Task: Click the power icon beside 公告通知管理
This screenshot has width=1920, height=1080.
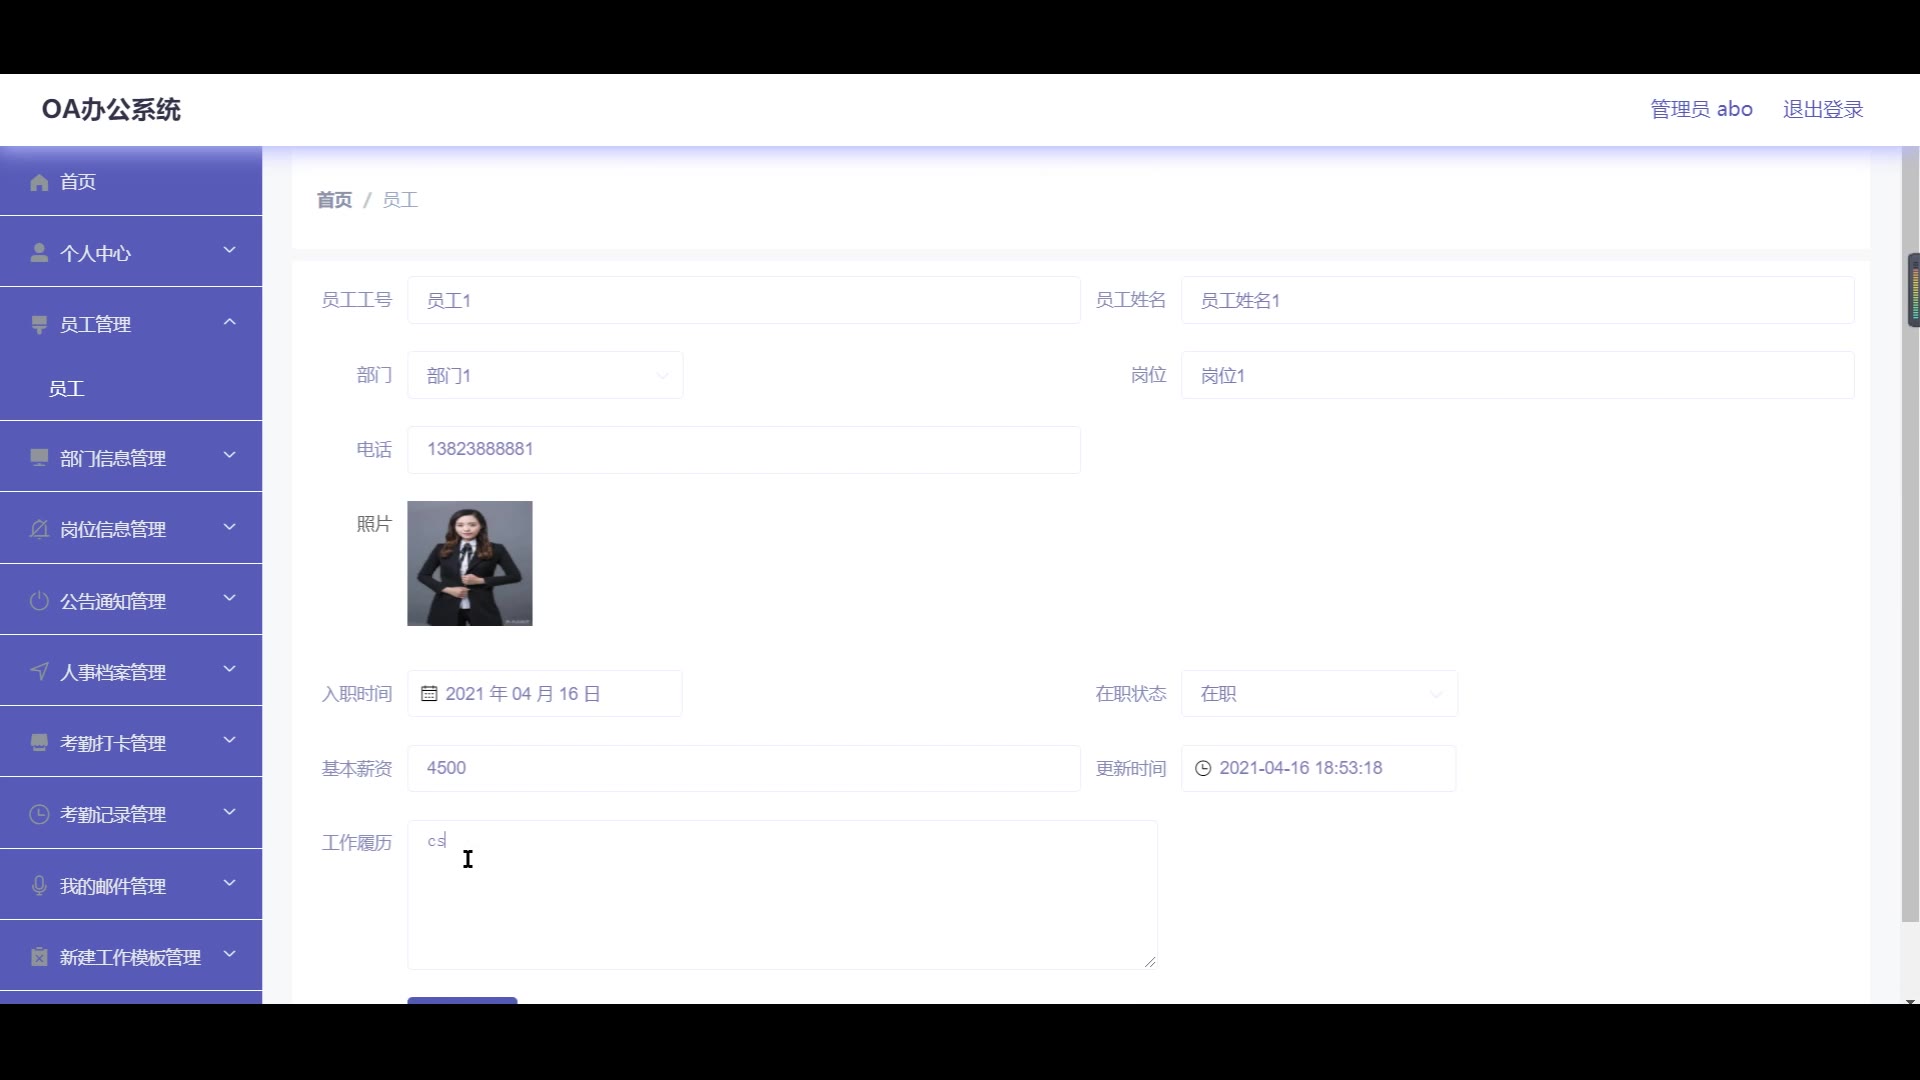Action: click(39, 601)
